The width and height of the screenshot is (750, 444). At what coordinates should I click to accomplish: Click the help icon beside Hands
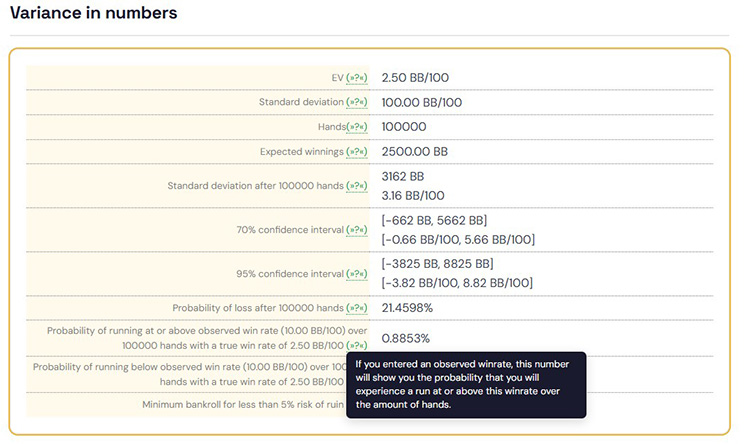coord(356,127)
